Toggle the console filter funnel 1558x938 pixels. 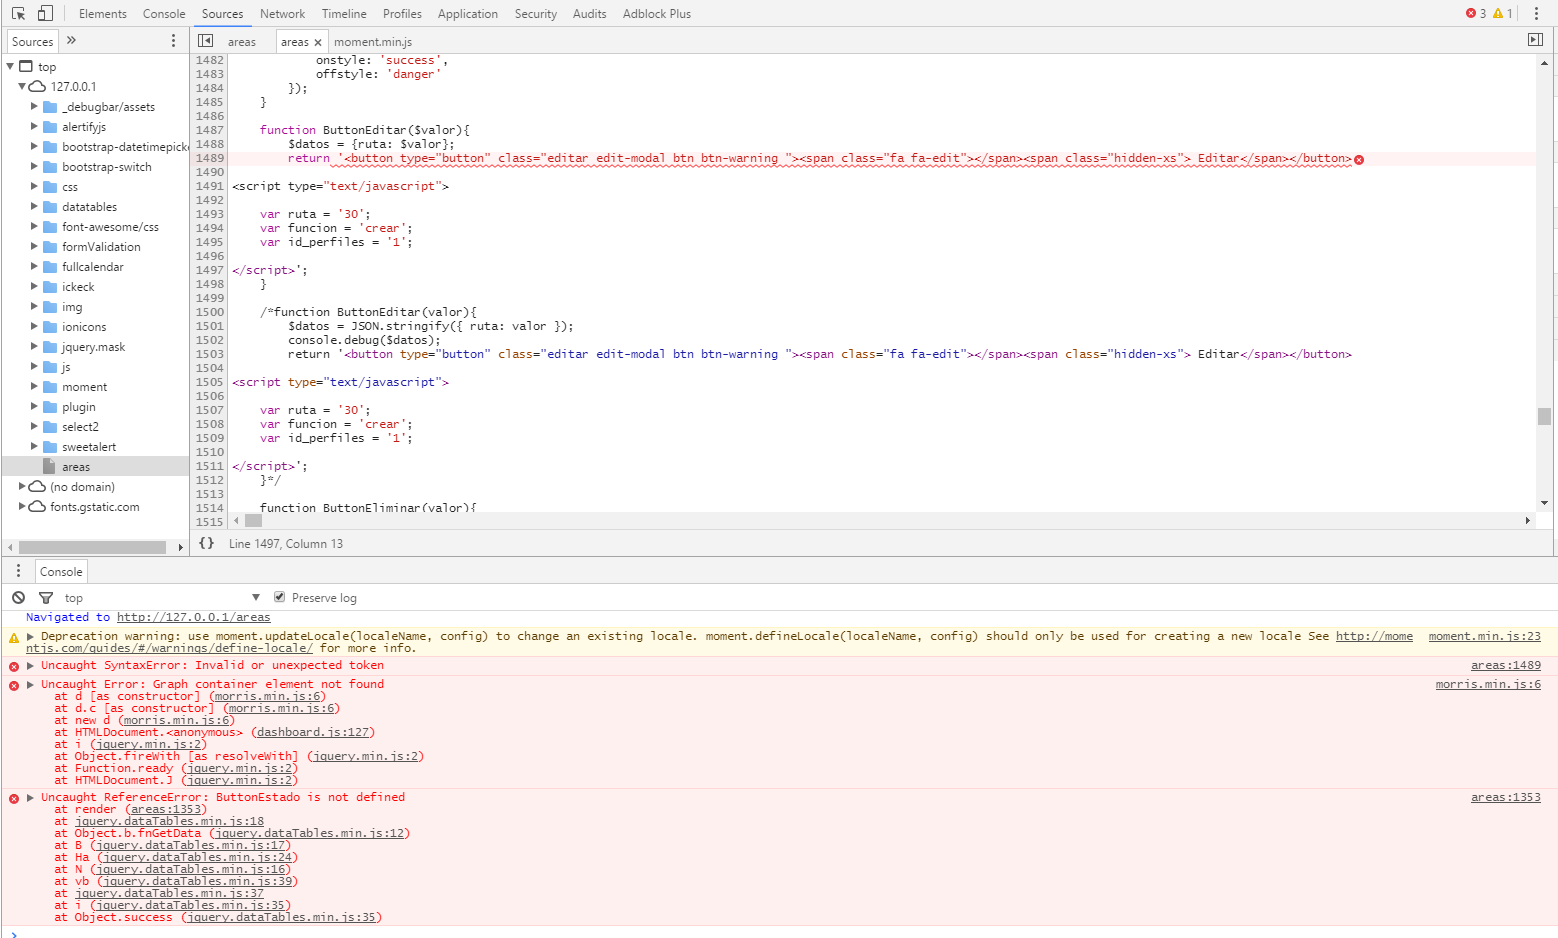point(46,598)
